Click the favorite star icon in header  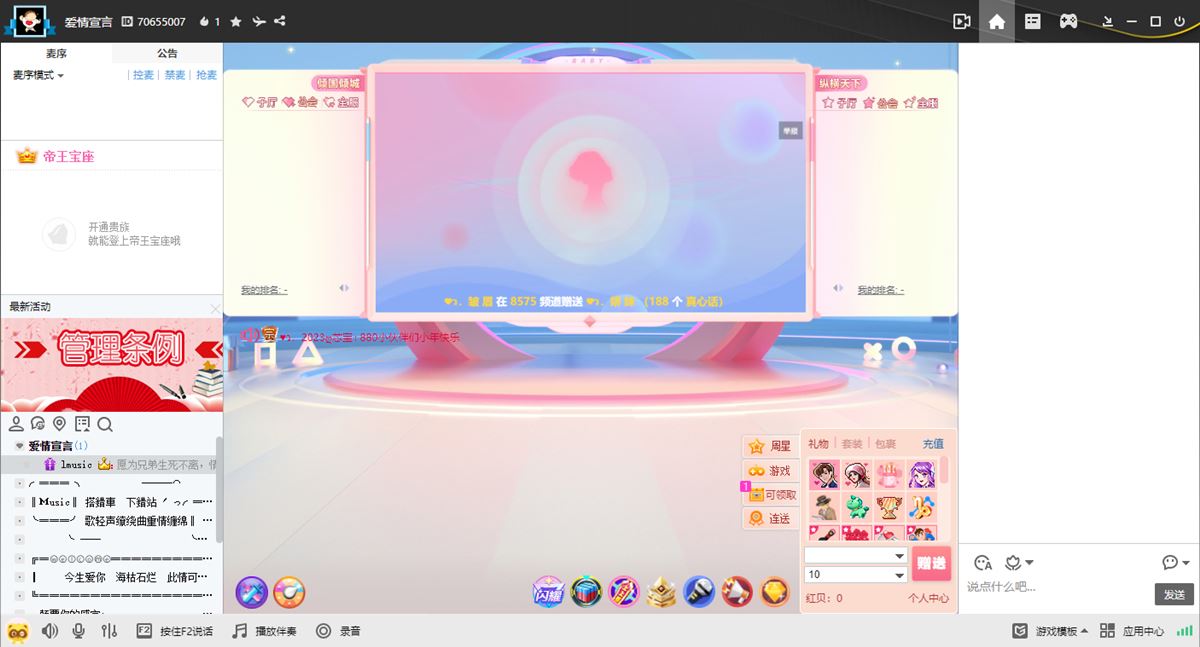[236, 21]
